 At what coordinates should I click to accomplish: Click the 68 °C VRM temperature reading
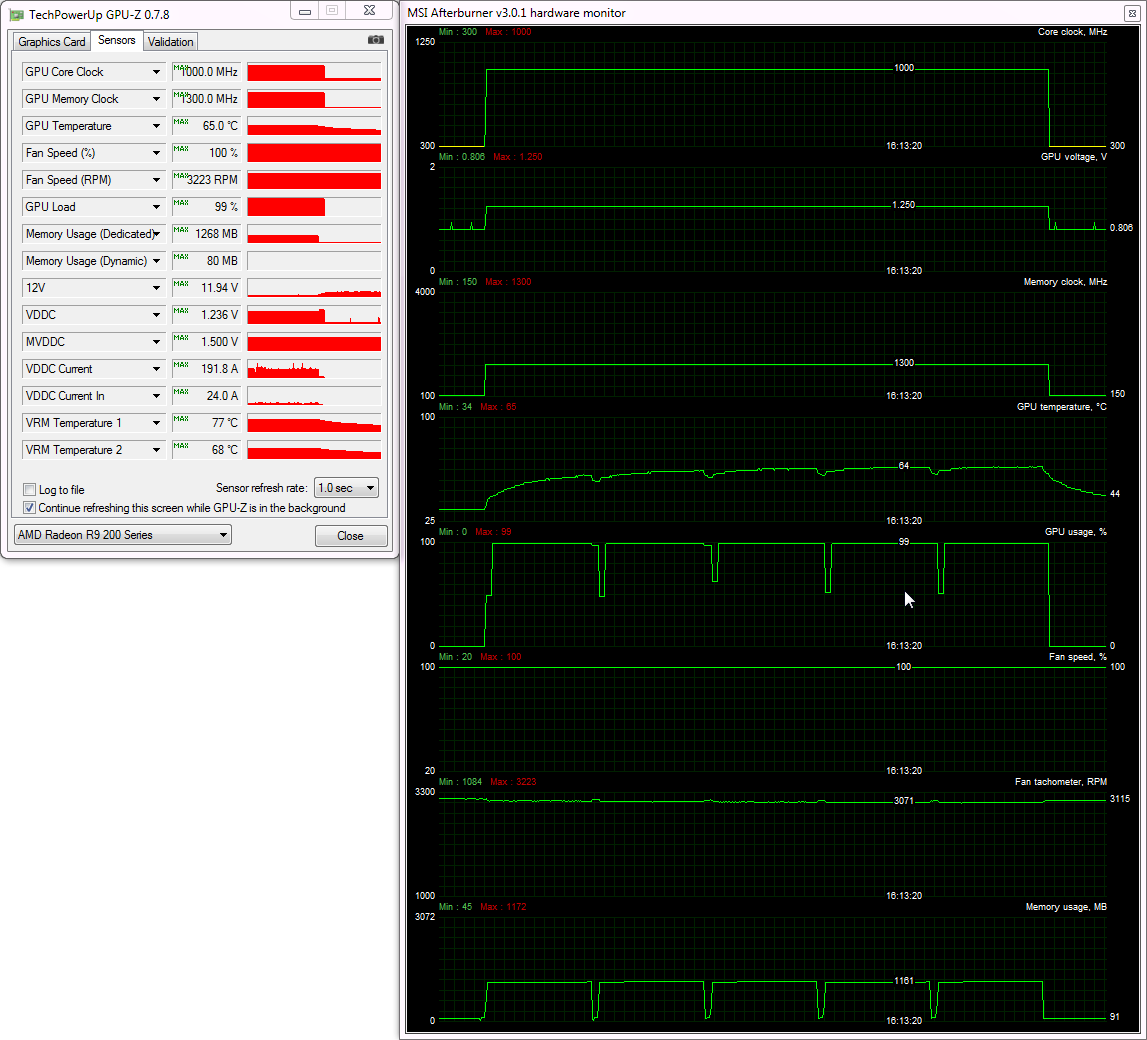[206, 451]
